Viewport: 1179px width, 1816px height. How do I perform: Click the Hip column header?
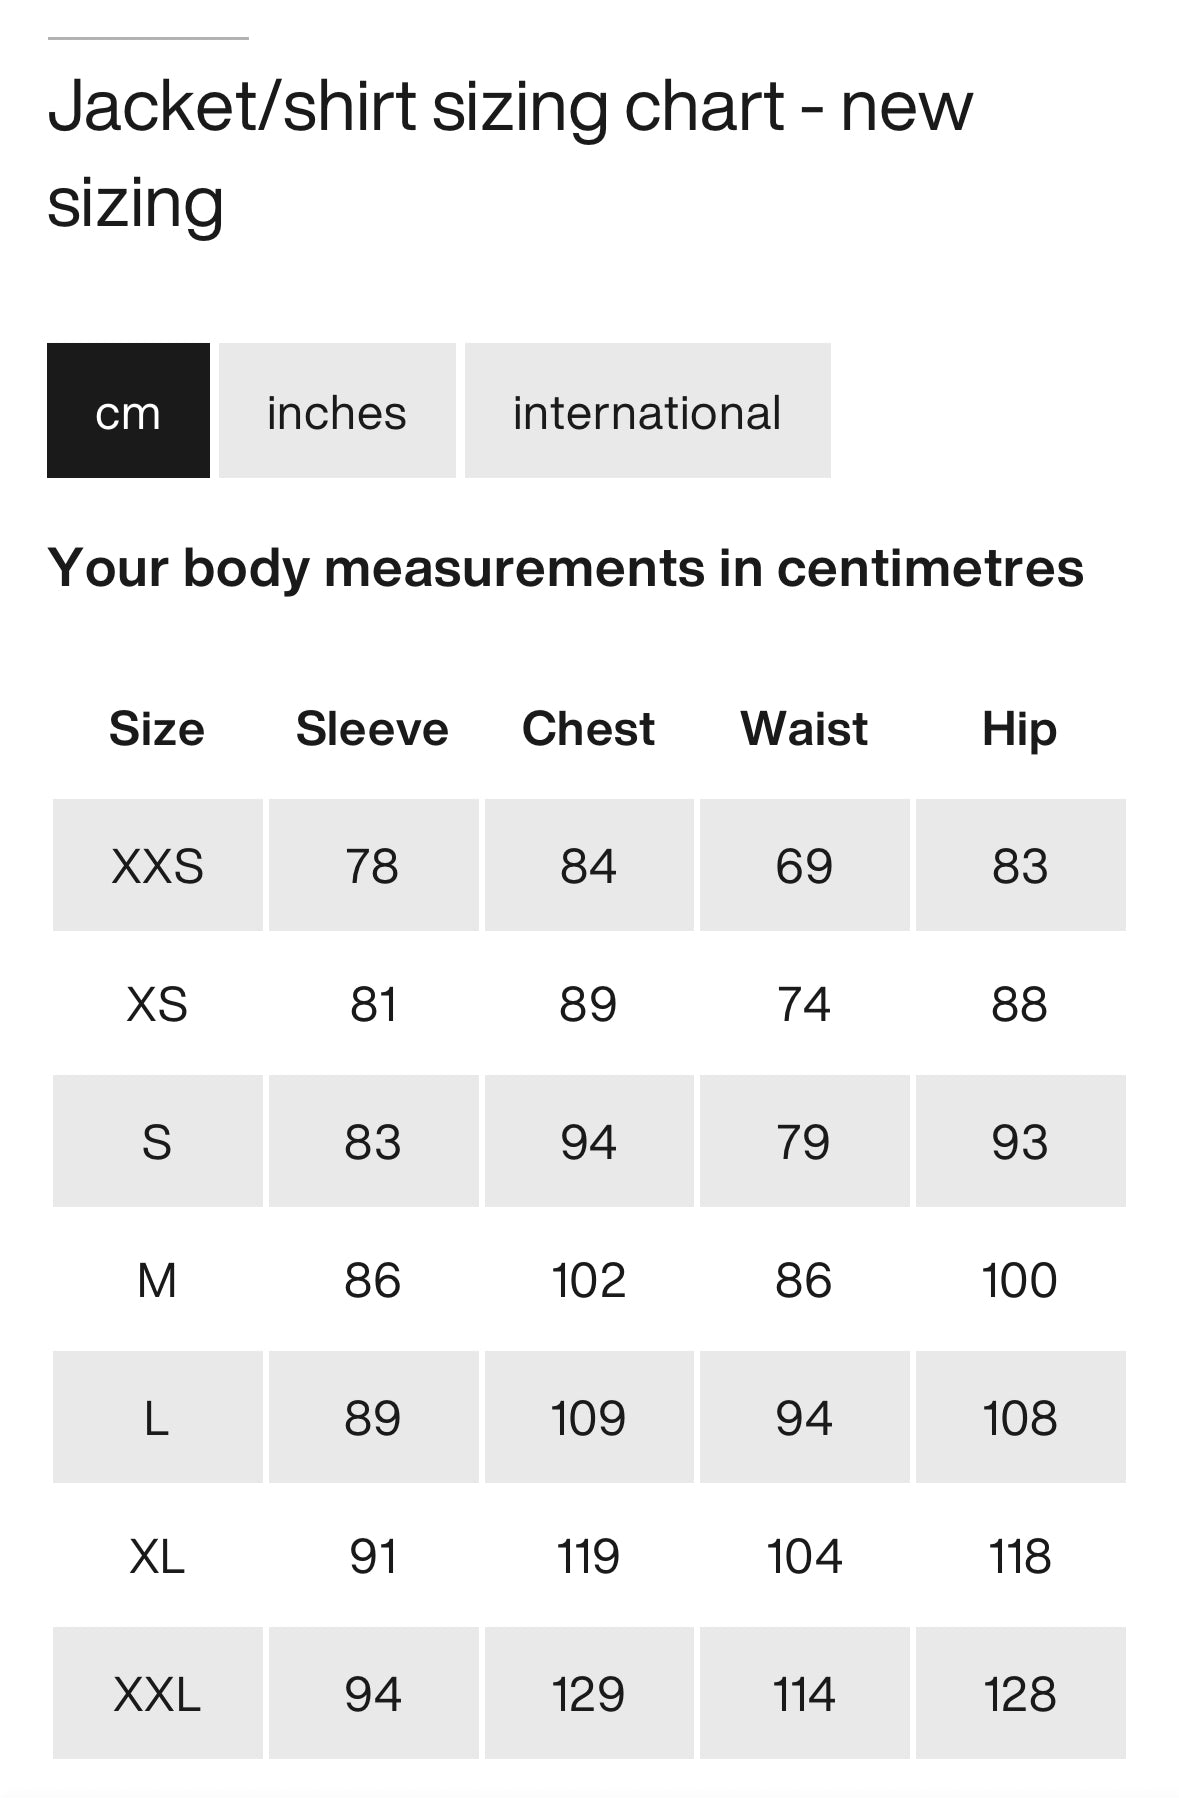(x=1019, y=729)
